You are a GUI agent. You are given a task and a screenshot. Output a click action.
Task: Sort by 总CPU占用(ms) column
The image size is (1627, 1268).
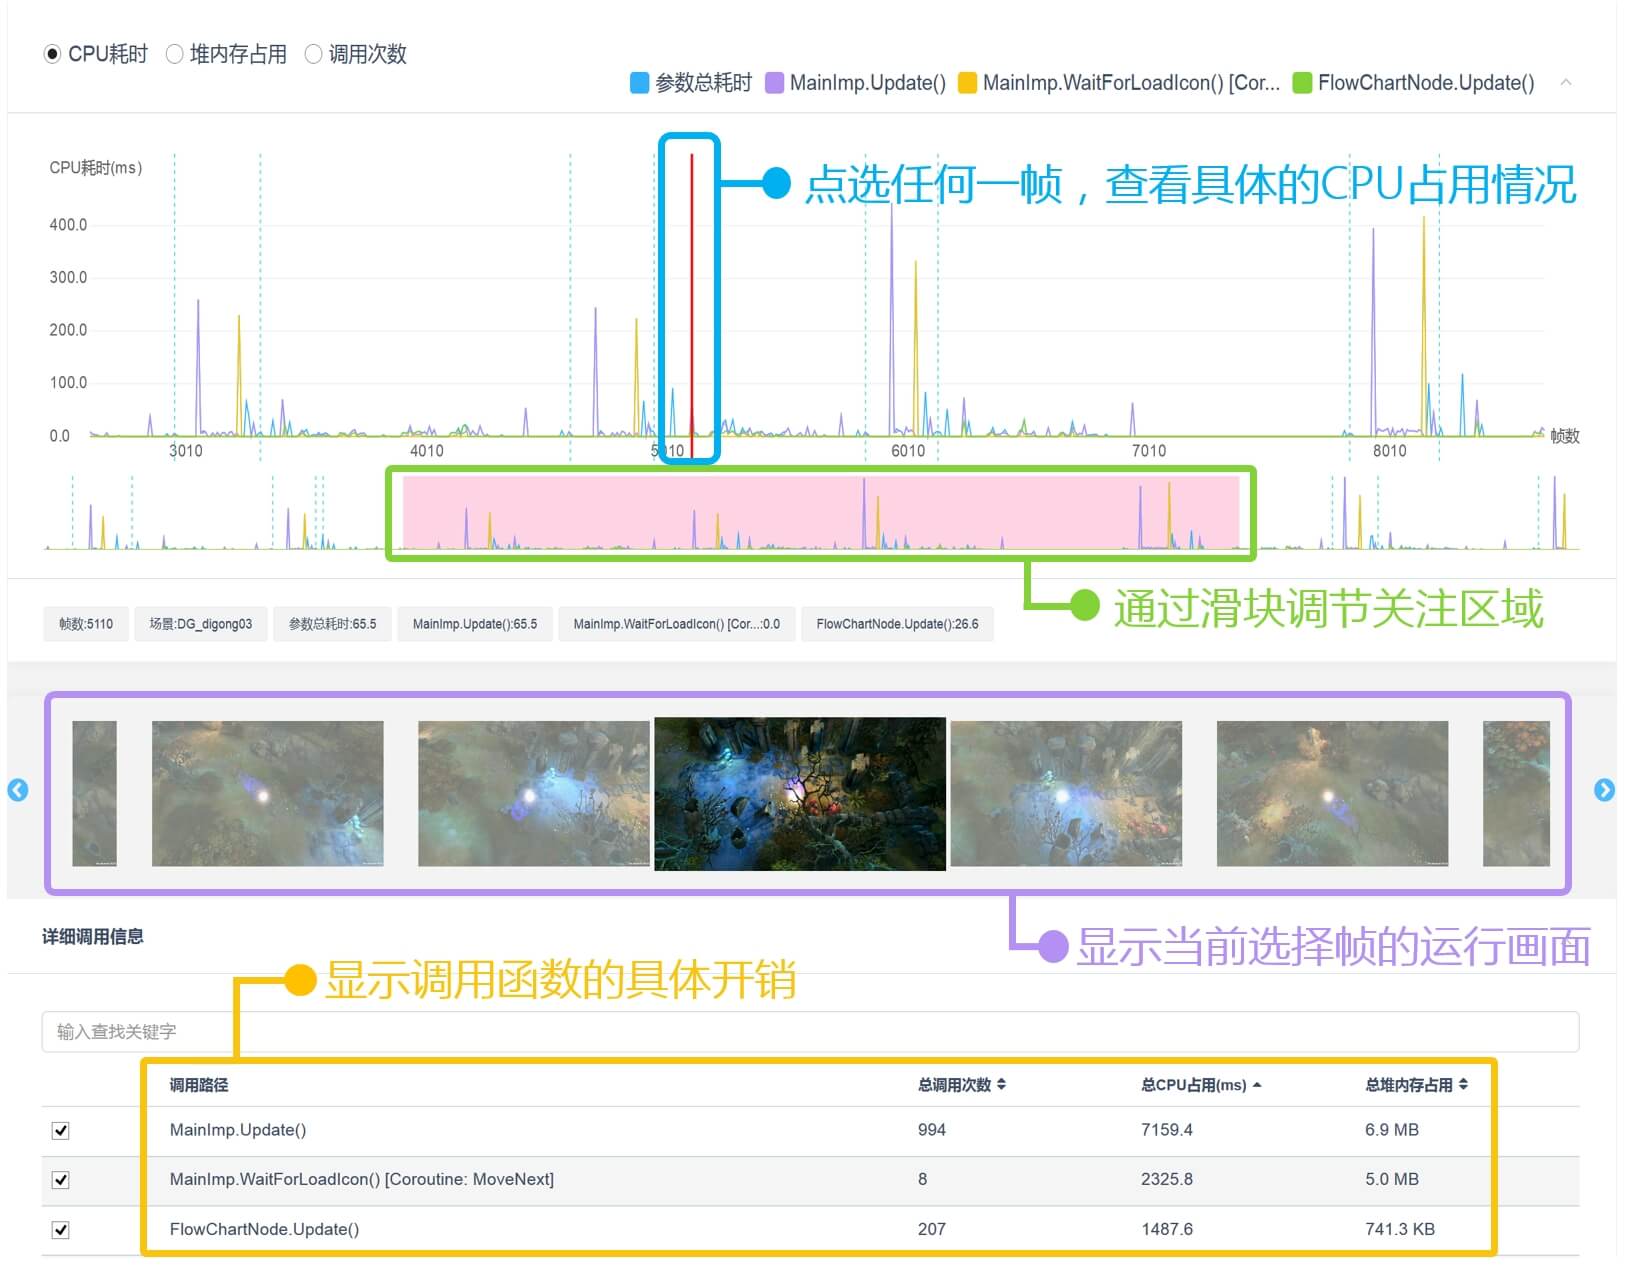pyautogui.click(x=1200, y=1085)
